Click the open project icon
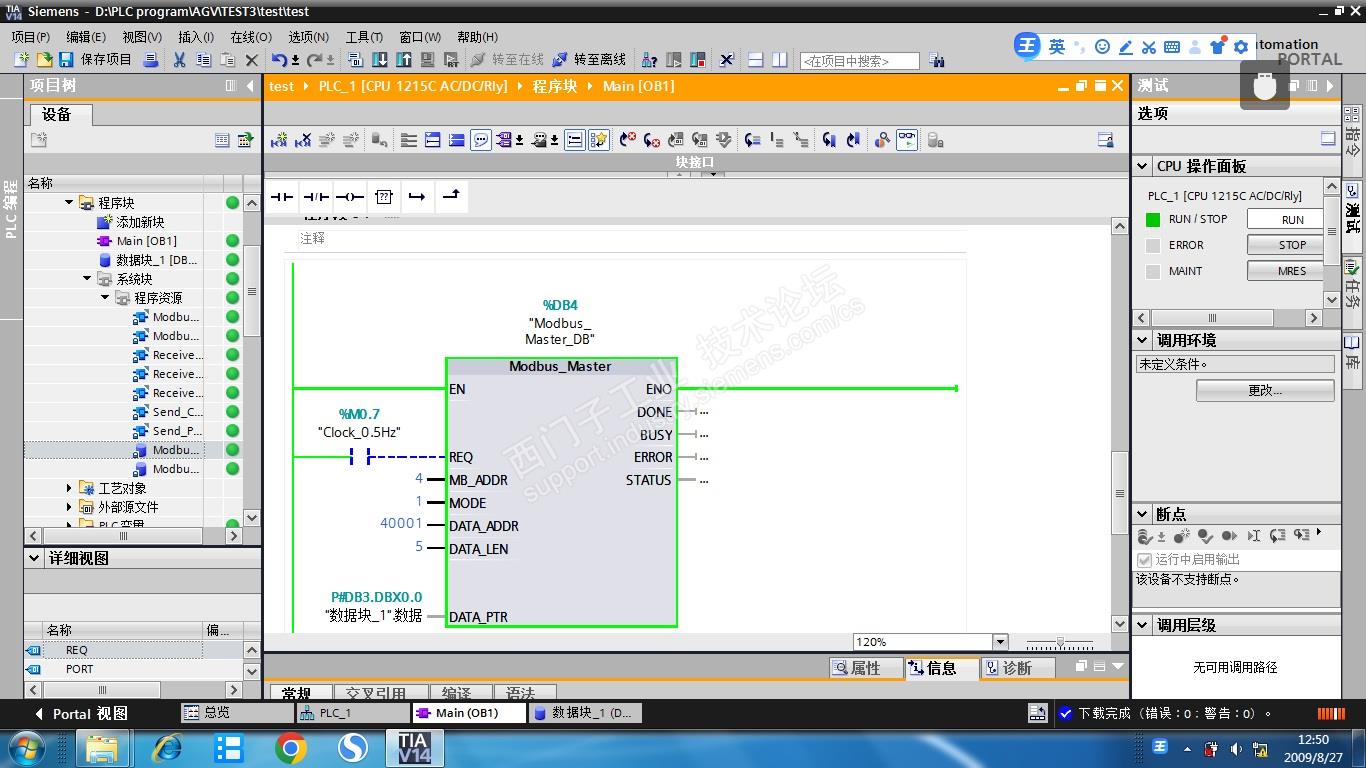This screenshot has height=768, width=1366. tap(44, 60)
